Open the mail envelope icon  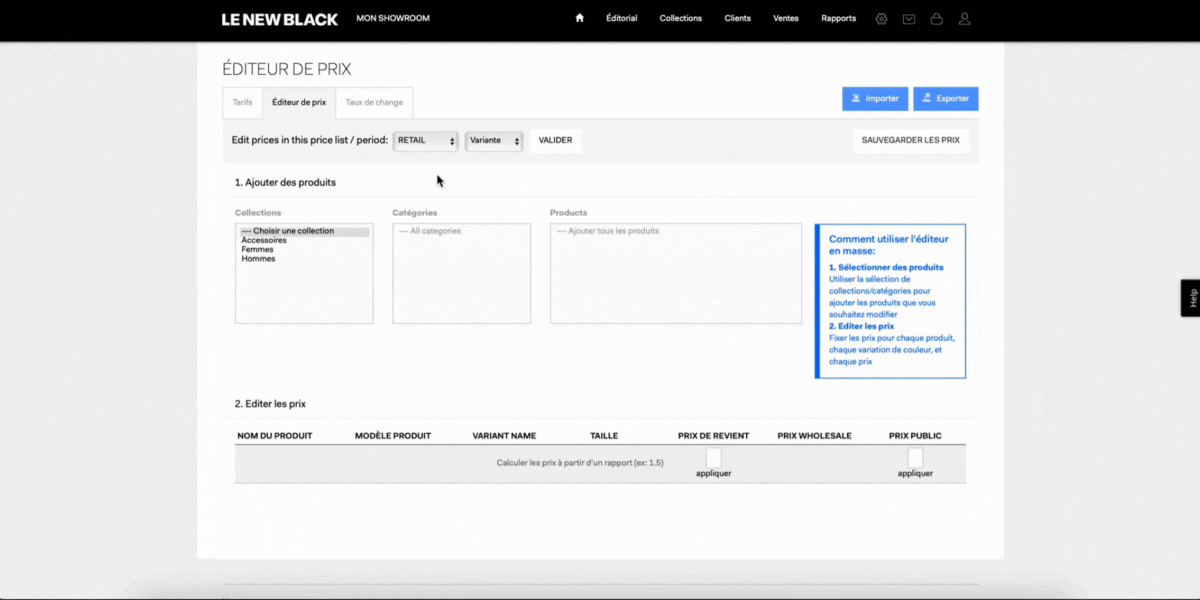pos(908,18)
